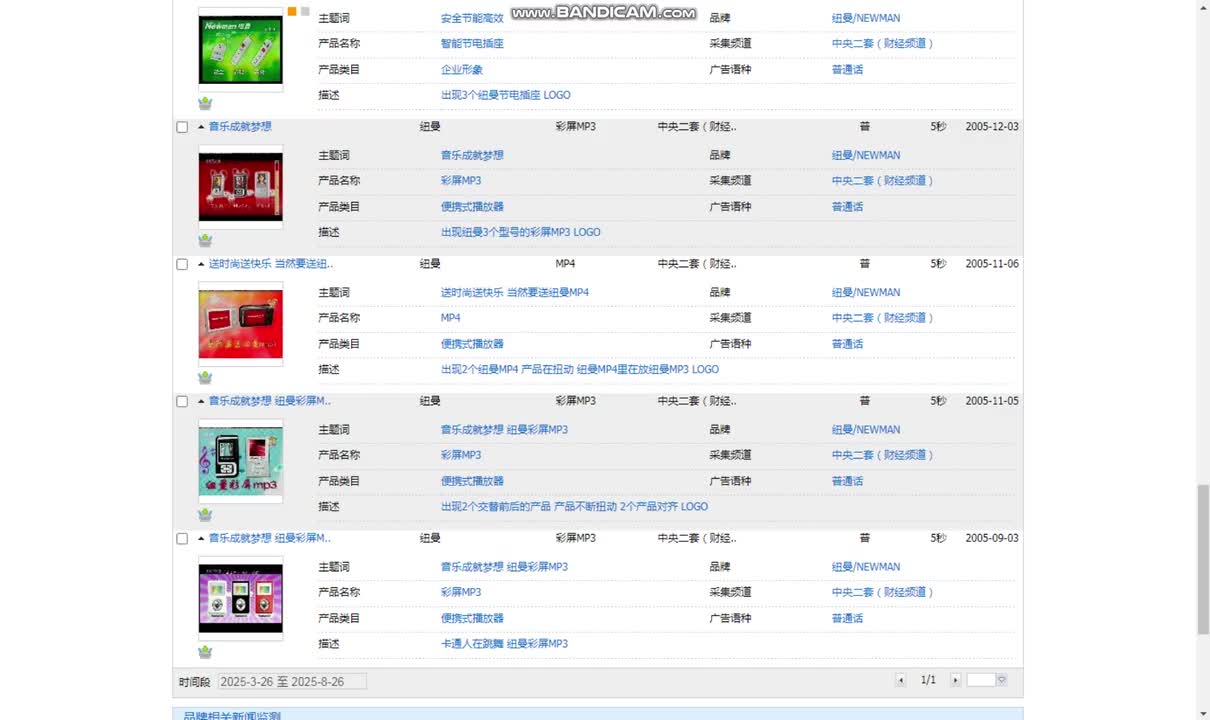The height and width of the screenshot is (720, 1210).
Task: Open the page jump dropdown in pager
Action: 1001,680
